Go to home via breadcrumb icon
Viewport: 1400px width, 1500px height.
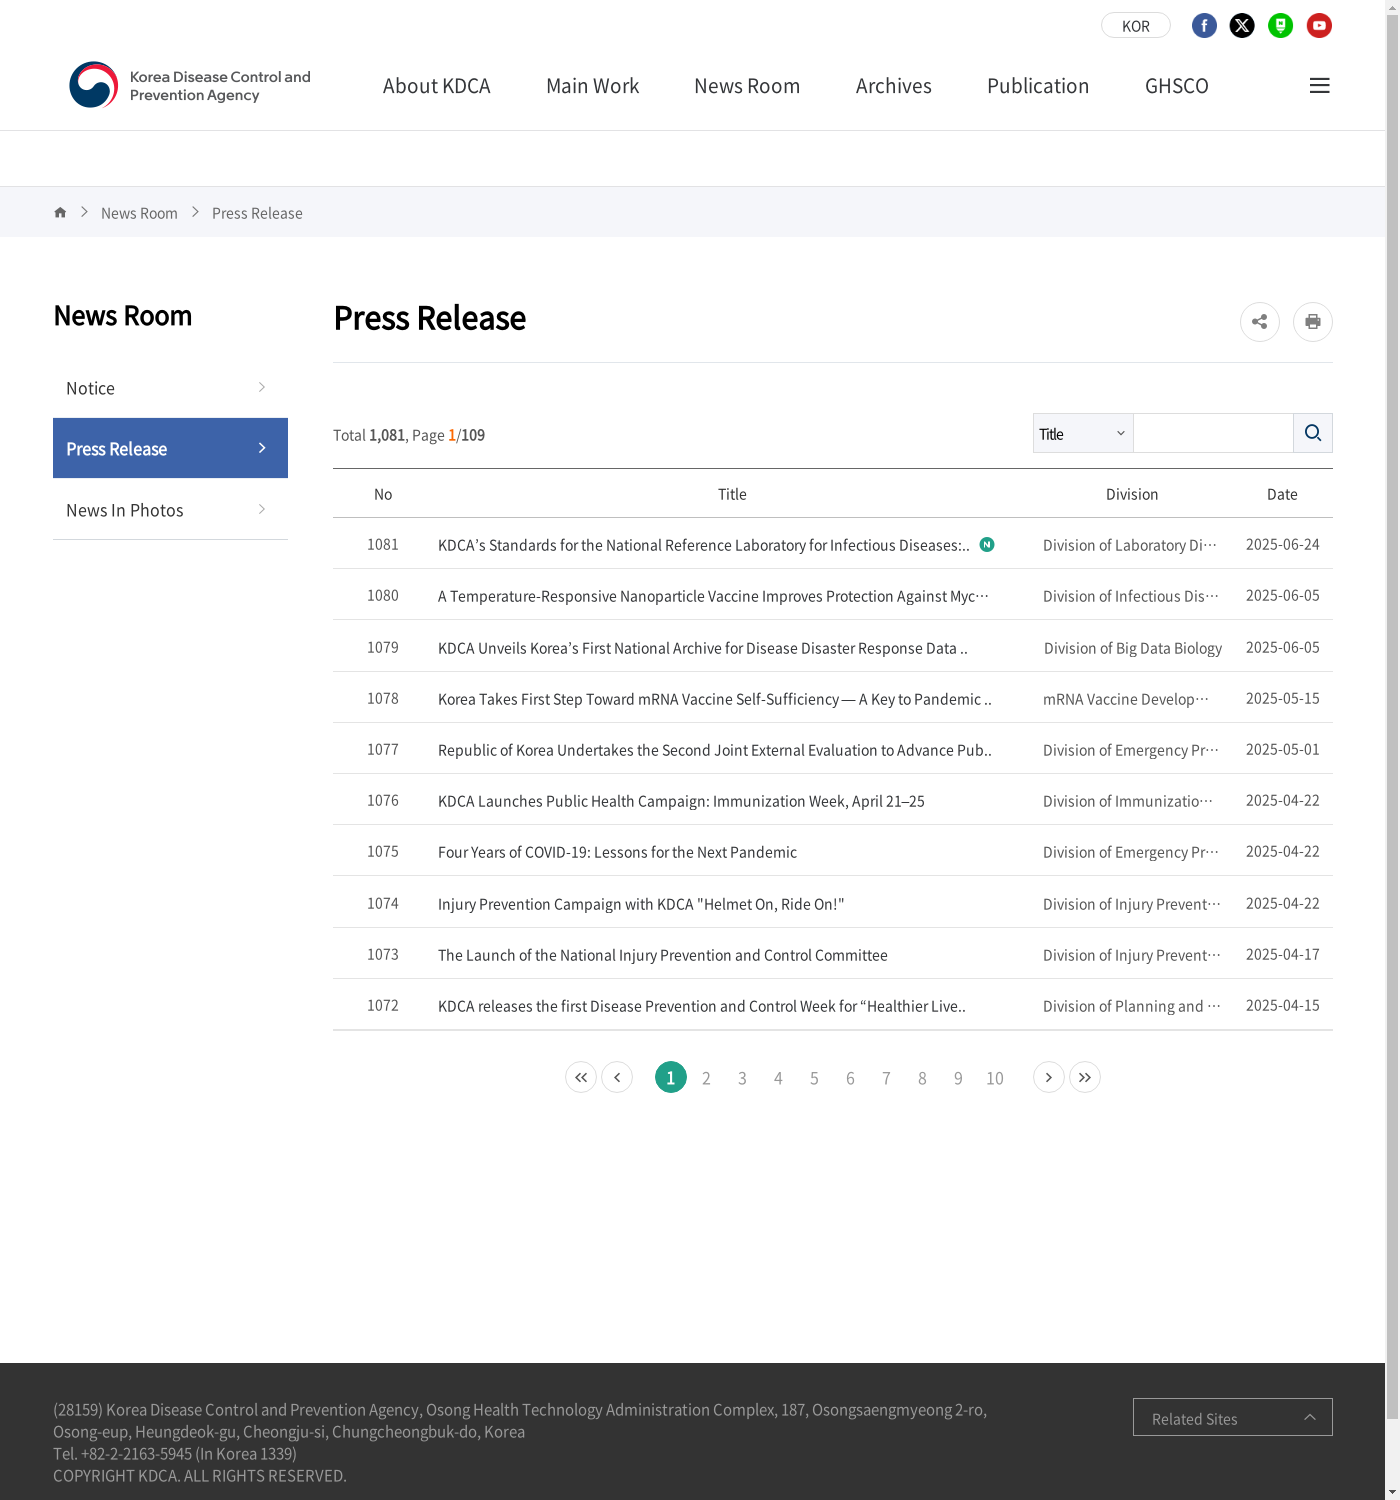click(60, 213)
